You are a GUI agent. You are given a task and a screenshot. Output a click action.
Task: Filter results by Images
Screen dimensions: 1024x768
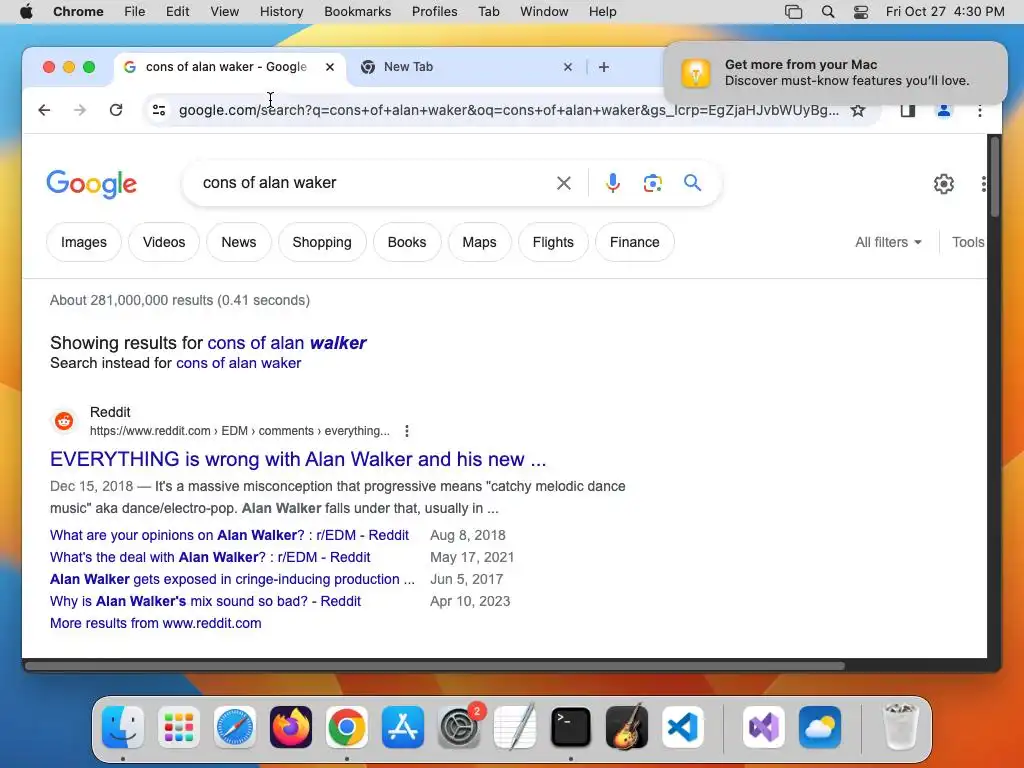84,242
